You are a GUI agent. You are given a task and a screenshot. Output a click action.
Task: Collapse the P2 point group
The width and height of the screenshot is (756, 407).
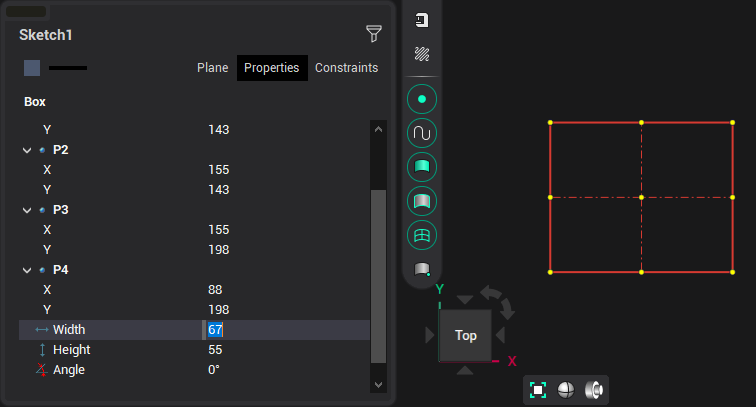click(27, 150)
